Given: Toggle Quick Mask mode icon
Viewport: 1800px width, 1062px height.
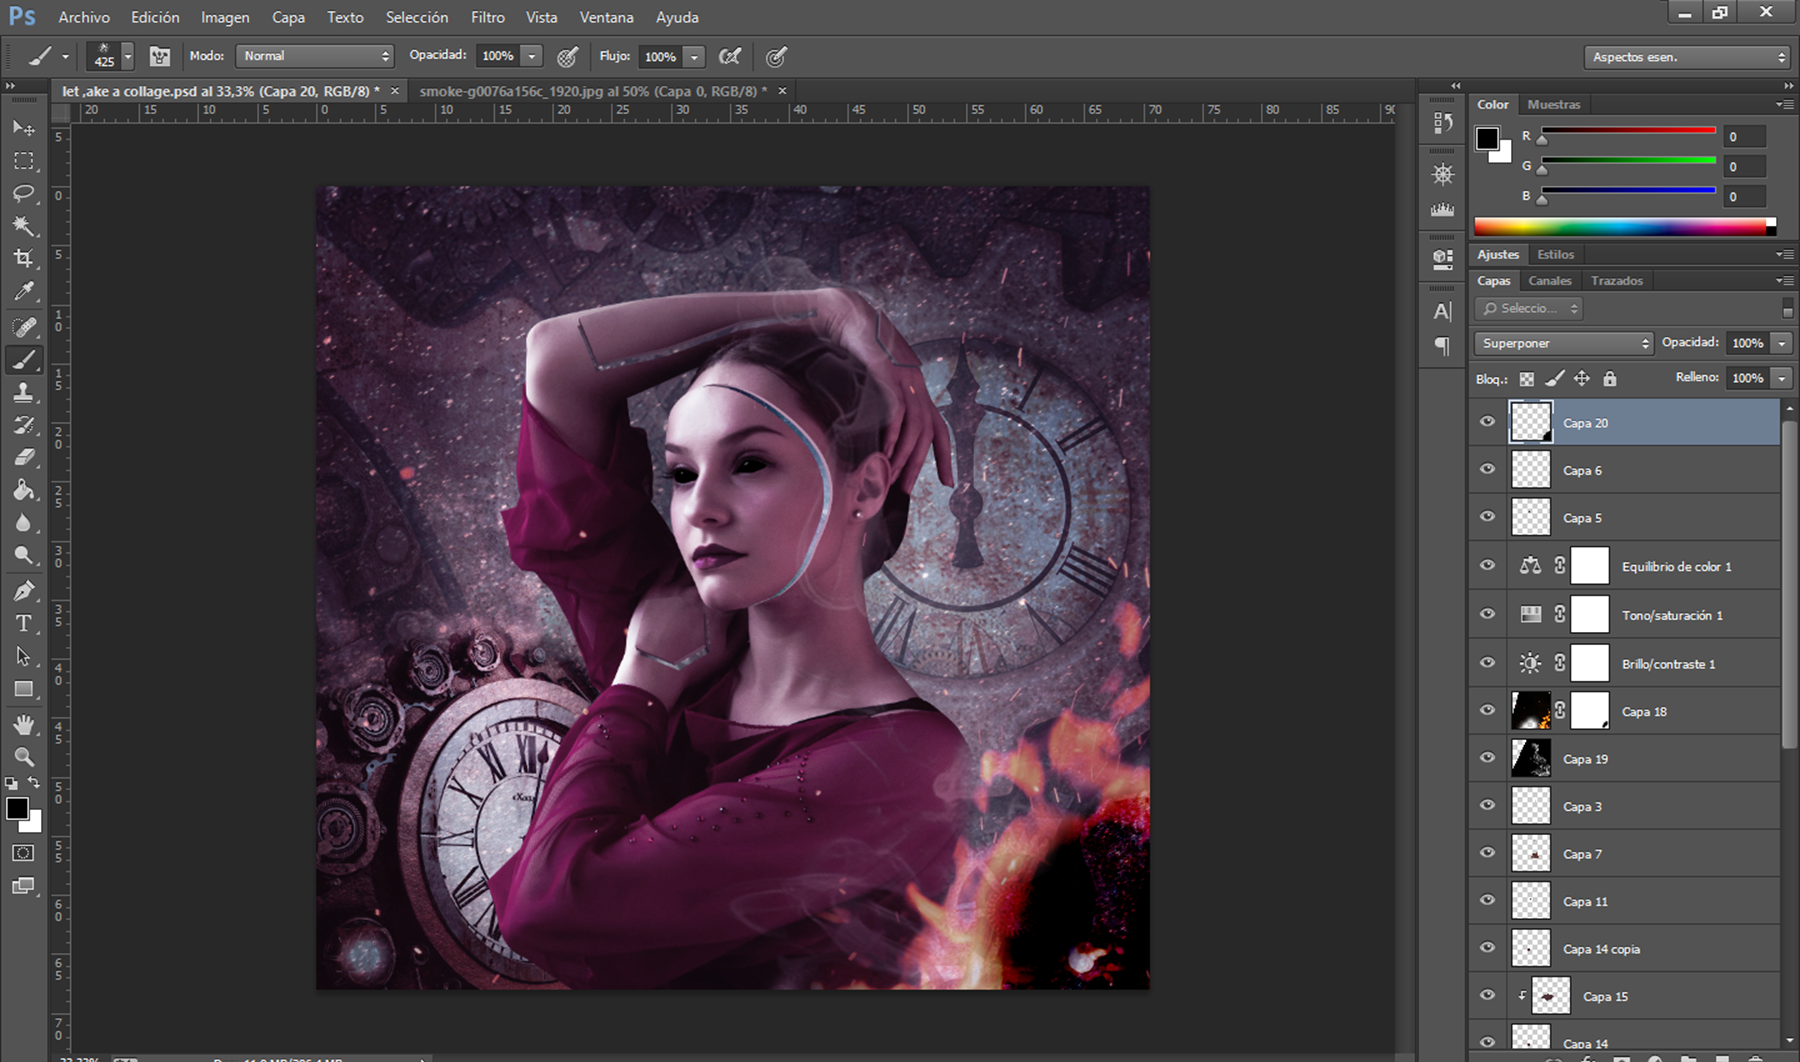Looking at the screenshot, I should [24, 853].
